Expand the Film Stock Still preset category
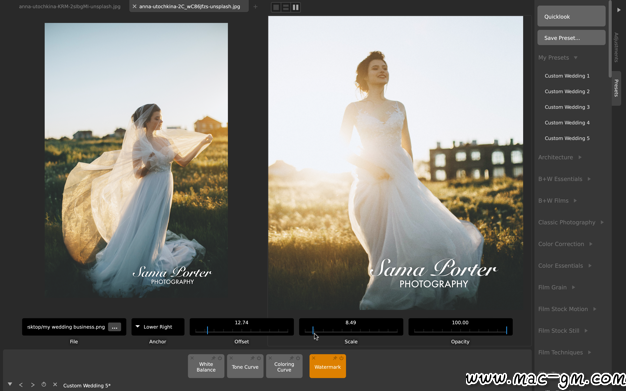 point(563,331)
